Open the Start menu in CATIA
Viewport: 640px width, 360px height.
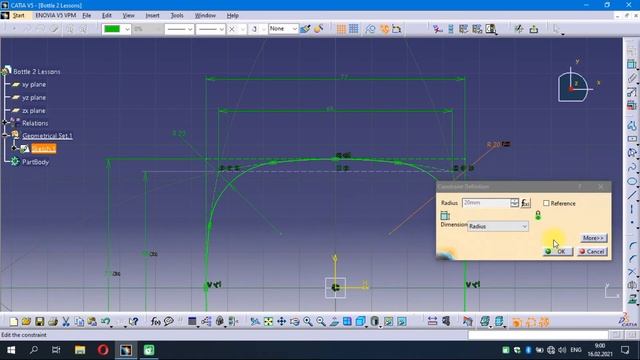pyautogui.click(x=19, y=16)
